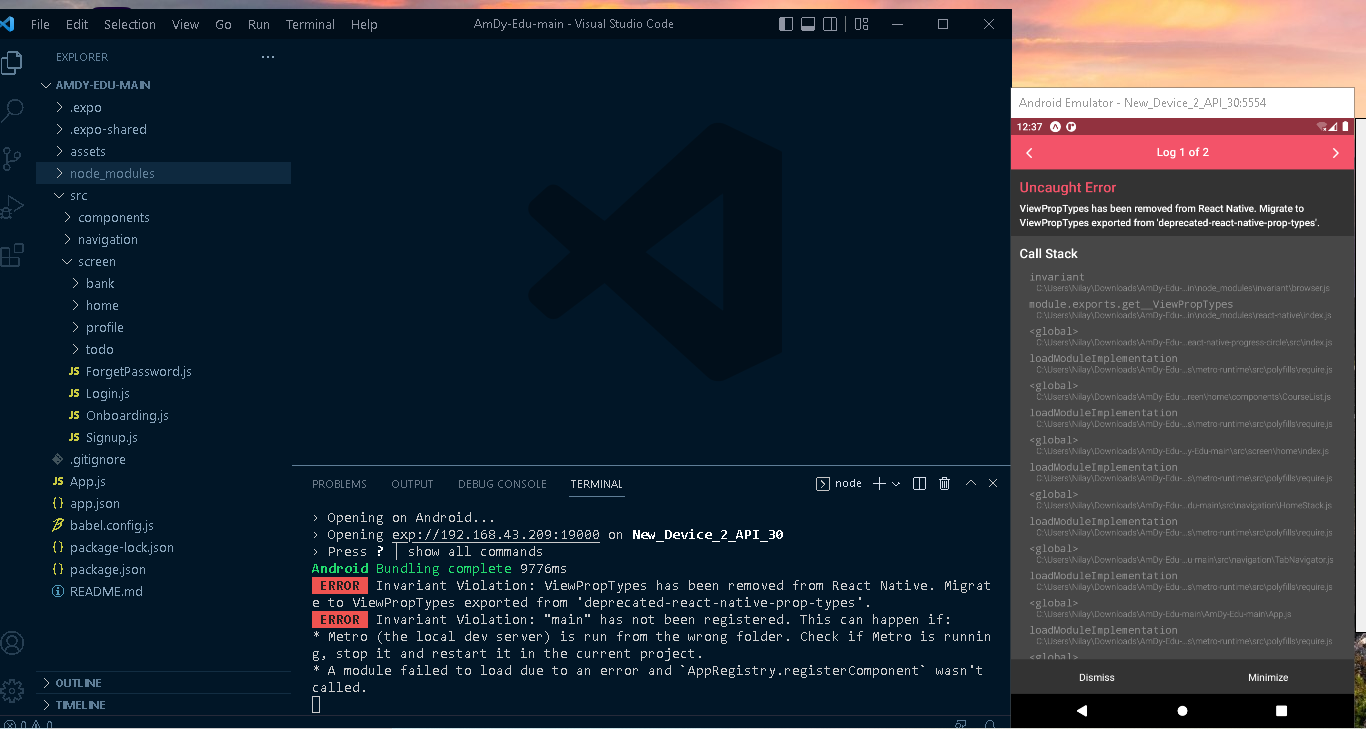Kill the terminal with the trash icon
Image resolution: width=1366 pixels, height=729 pixels.
[x=945, y=484]
